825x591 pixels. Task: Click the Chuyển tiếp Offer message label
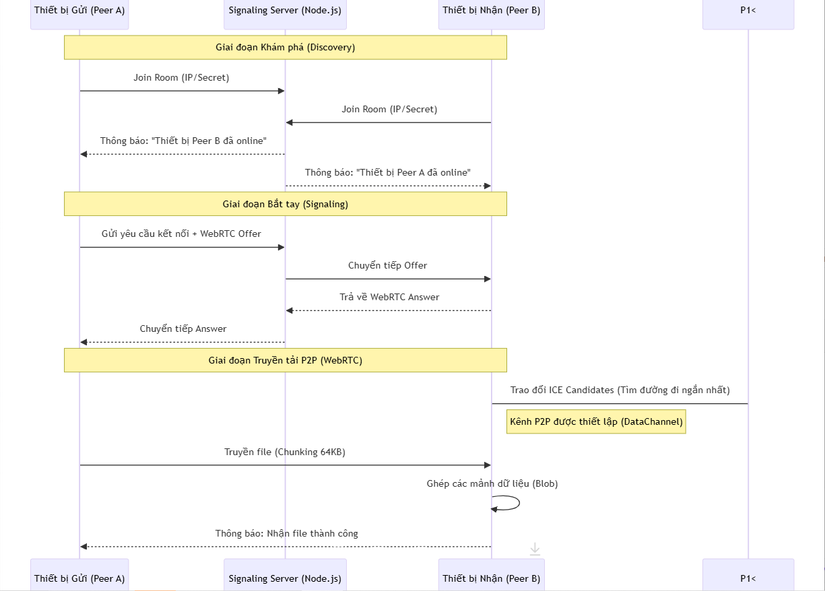point(387,266)
